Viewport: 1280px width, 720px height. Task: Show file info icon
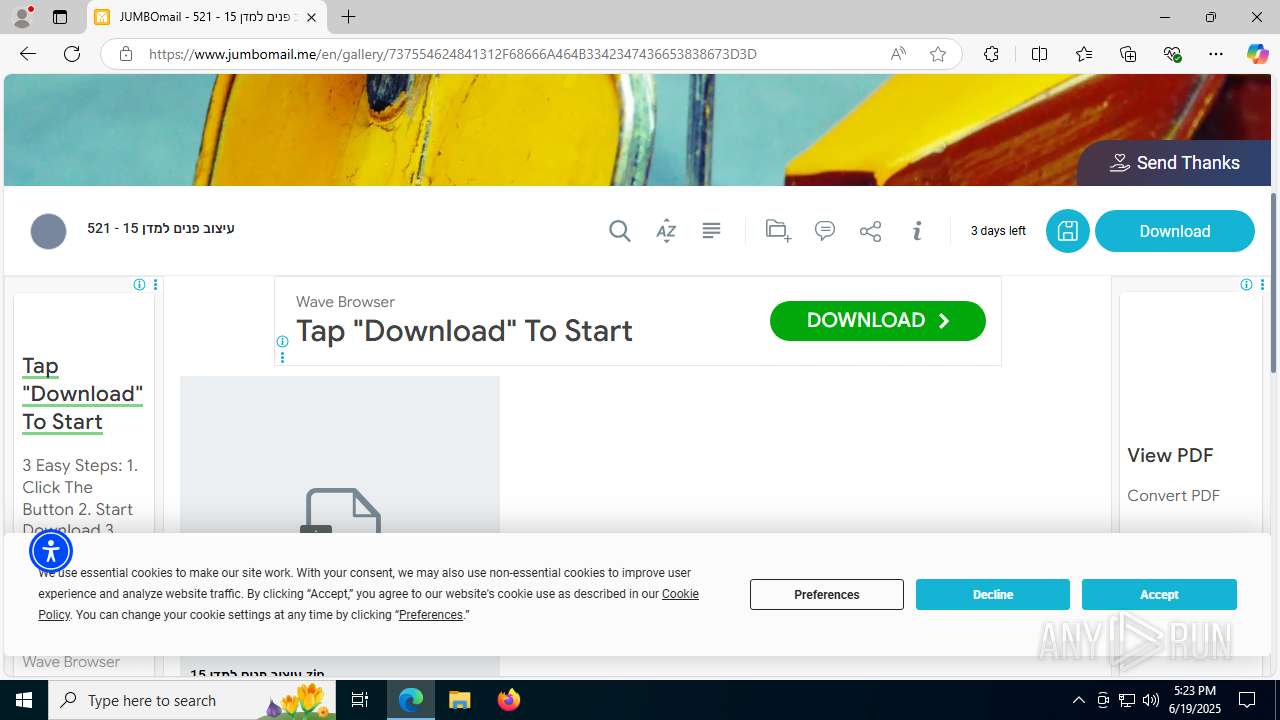tap(917, 231)
